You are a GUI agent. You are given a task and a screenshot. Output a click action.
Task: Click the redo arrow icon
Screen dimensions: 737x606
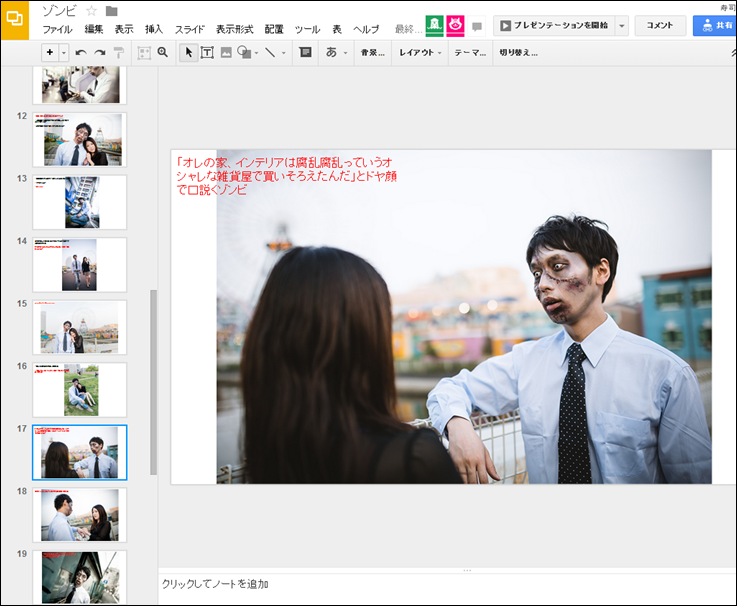click(100, 53)
